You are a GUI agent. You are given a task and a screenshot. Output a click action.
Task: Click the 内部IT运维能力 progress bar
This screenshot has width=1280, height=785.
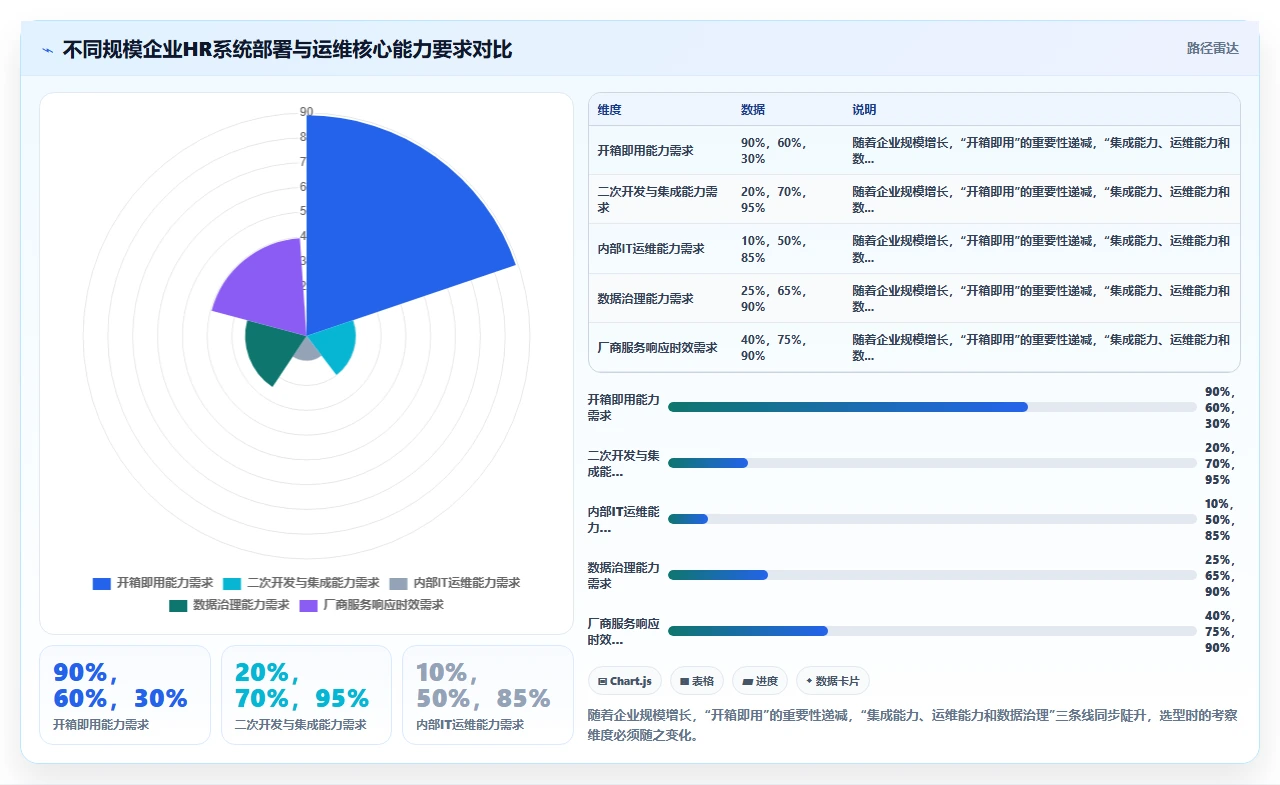pos(932,519)
